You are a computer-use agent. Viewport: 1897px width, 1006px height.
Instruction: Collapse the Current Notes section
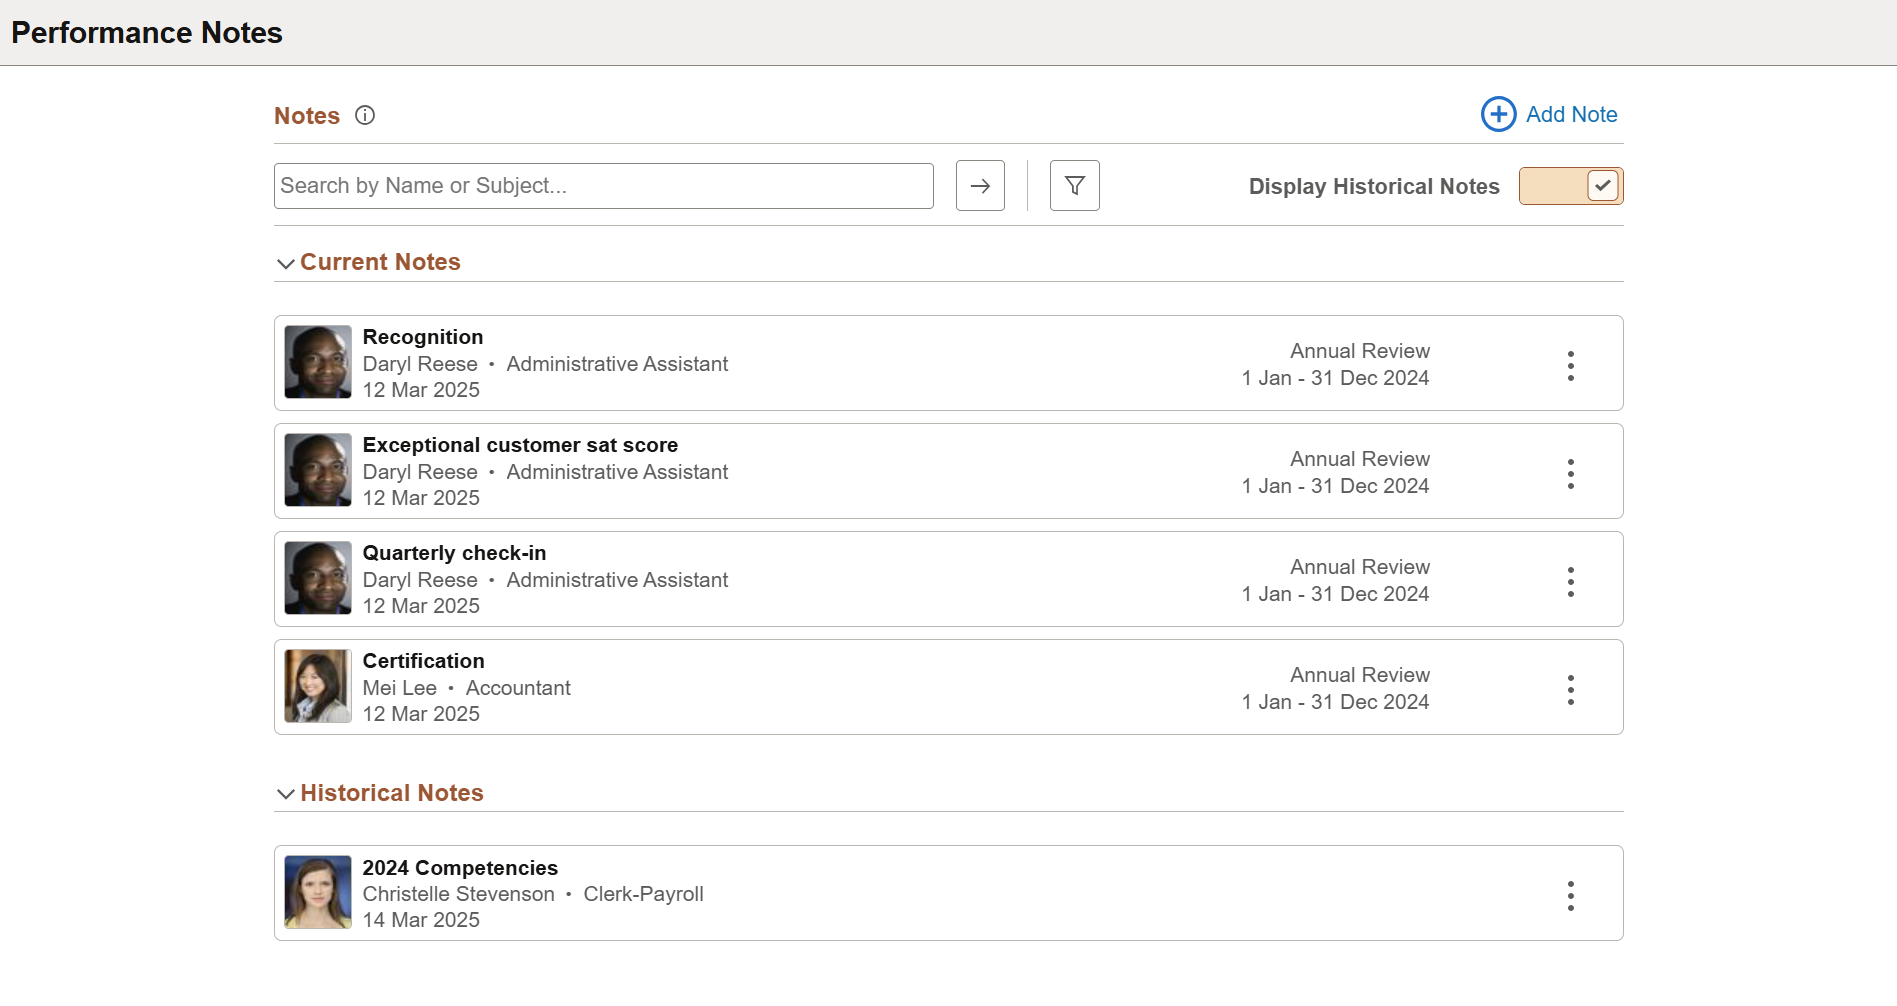coord(285,263)
